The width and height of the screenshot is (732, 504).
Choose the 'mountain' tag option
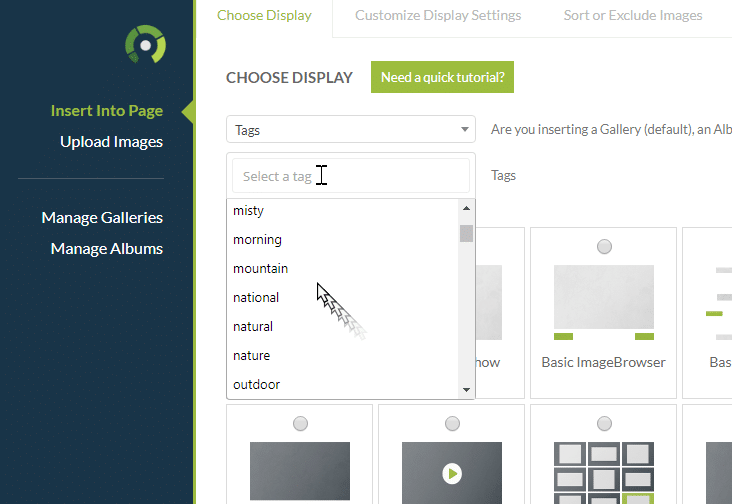(x=343, y=268)
